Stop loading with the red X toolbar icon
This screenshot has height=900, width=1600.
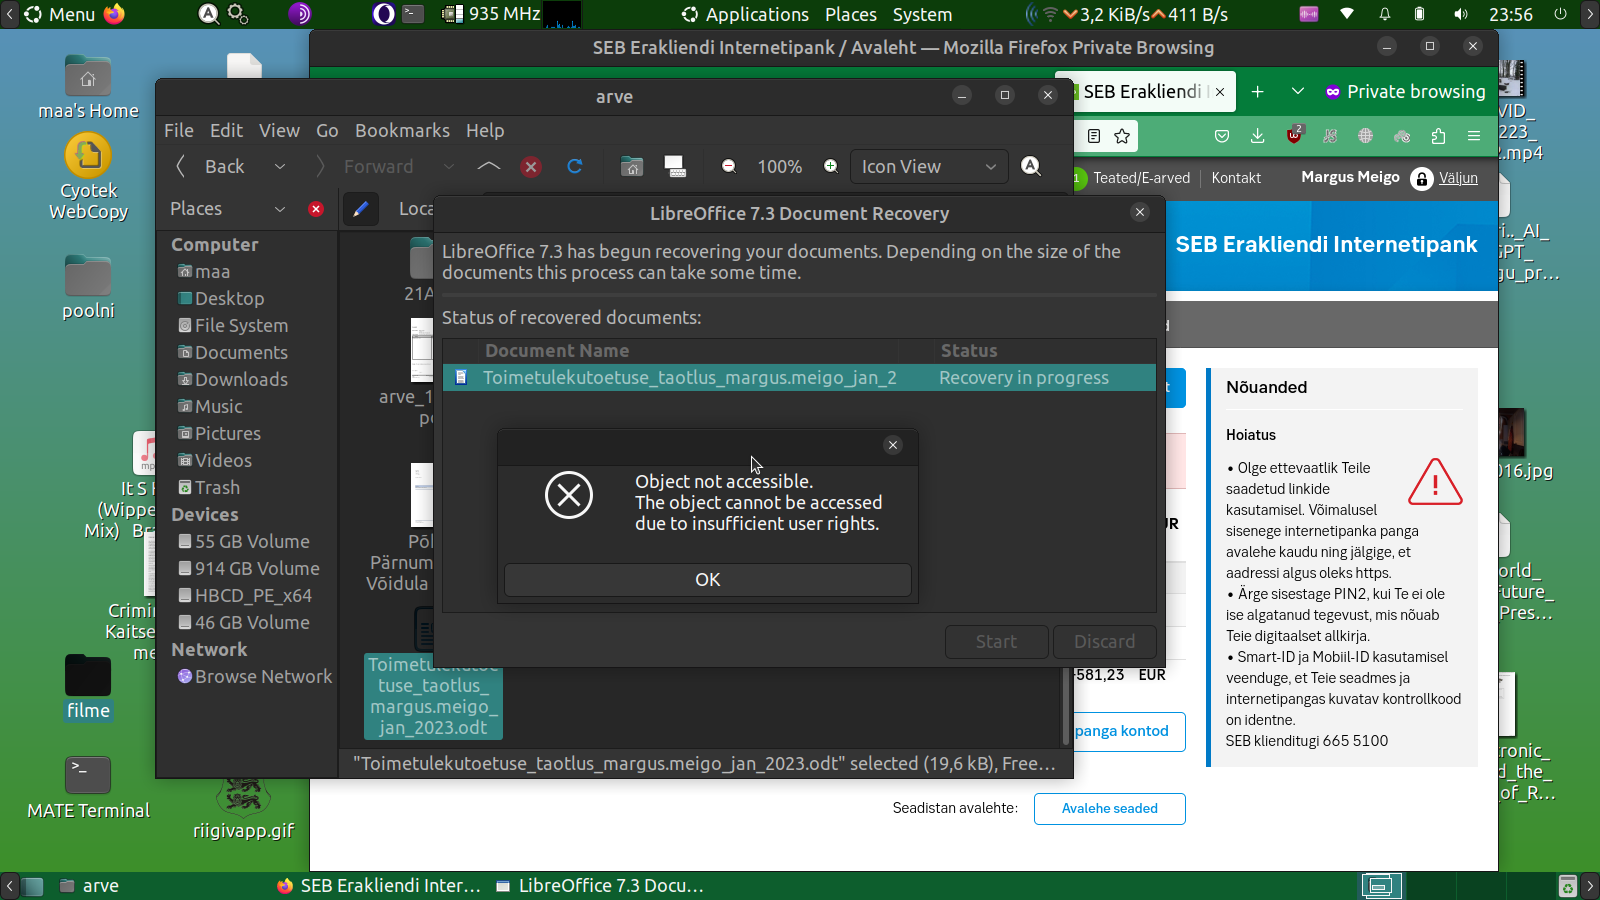tap(531, 167)
